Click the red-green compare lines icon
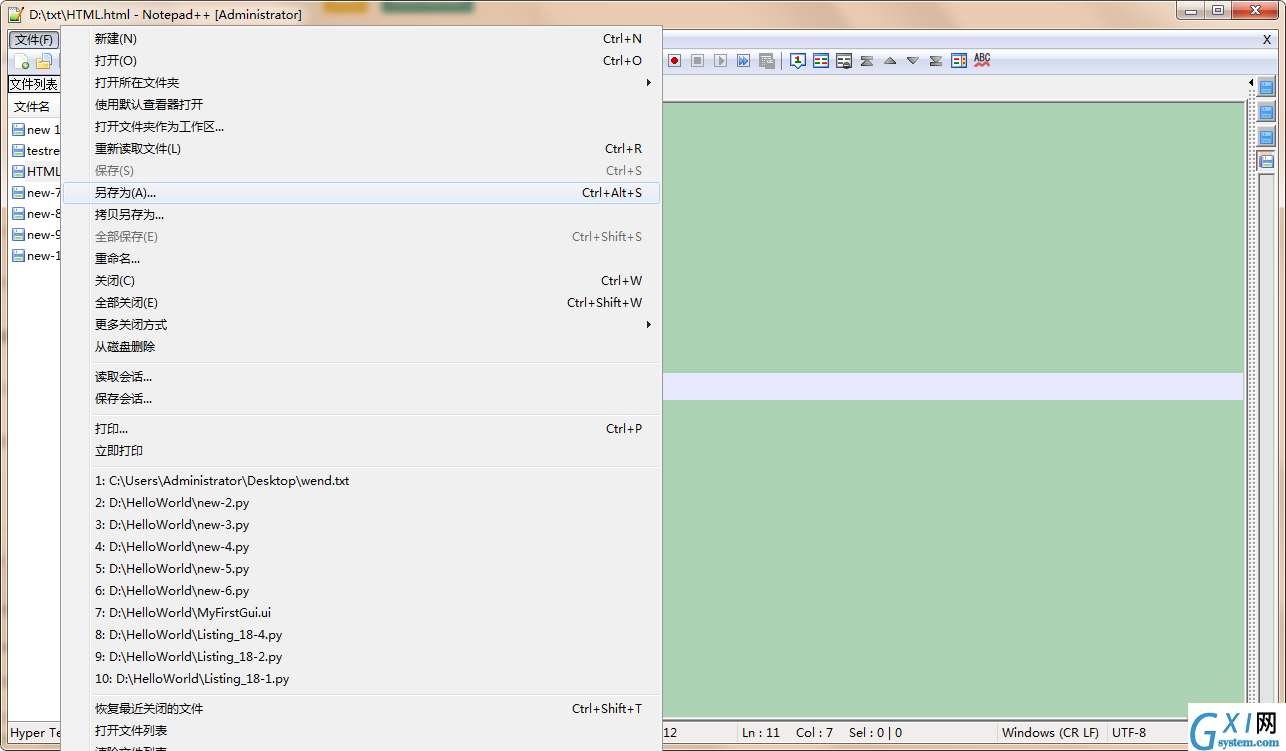 [x=821, y=61]
